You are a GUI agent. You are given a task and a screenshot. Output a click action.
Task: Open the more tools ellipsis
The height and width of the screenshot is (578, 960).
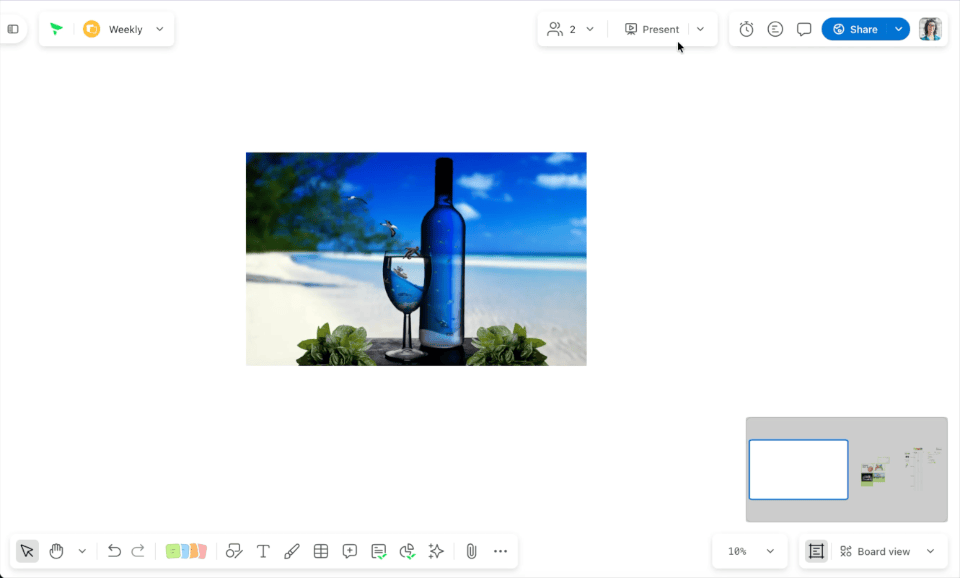(x=500, y=551)
